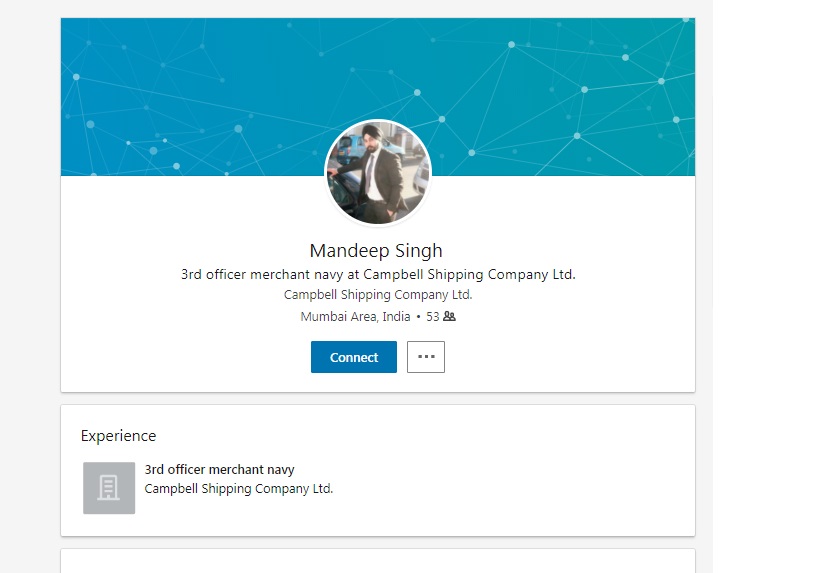This screenshot has height=573, width=819.
Task: Select the Mandeep Singh profile name
Action: pyautogui.click(x=376, y=250)
